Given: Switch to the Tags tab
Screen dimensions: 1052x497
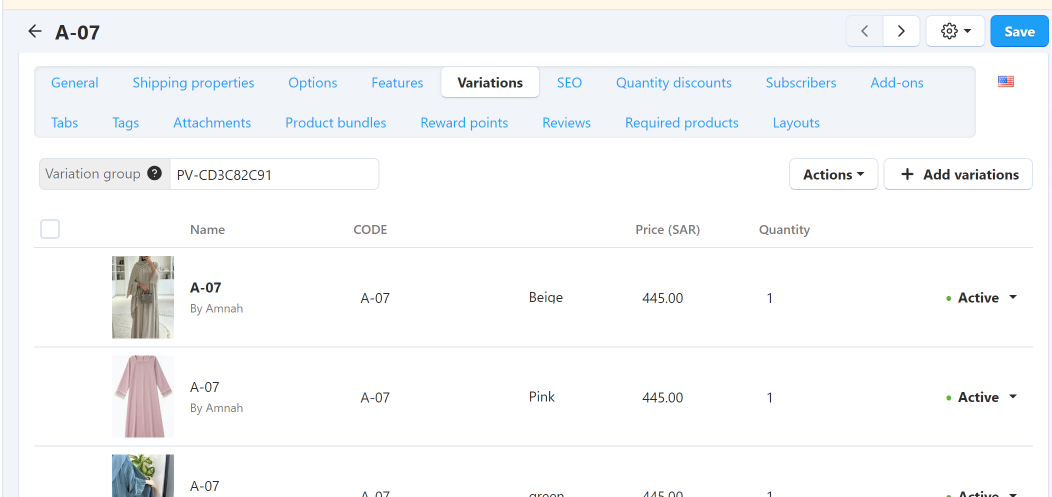Looking at the screenshot, I should [x=125, y=123].
